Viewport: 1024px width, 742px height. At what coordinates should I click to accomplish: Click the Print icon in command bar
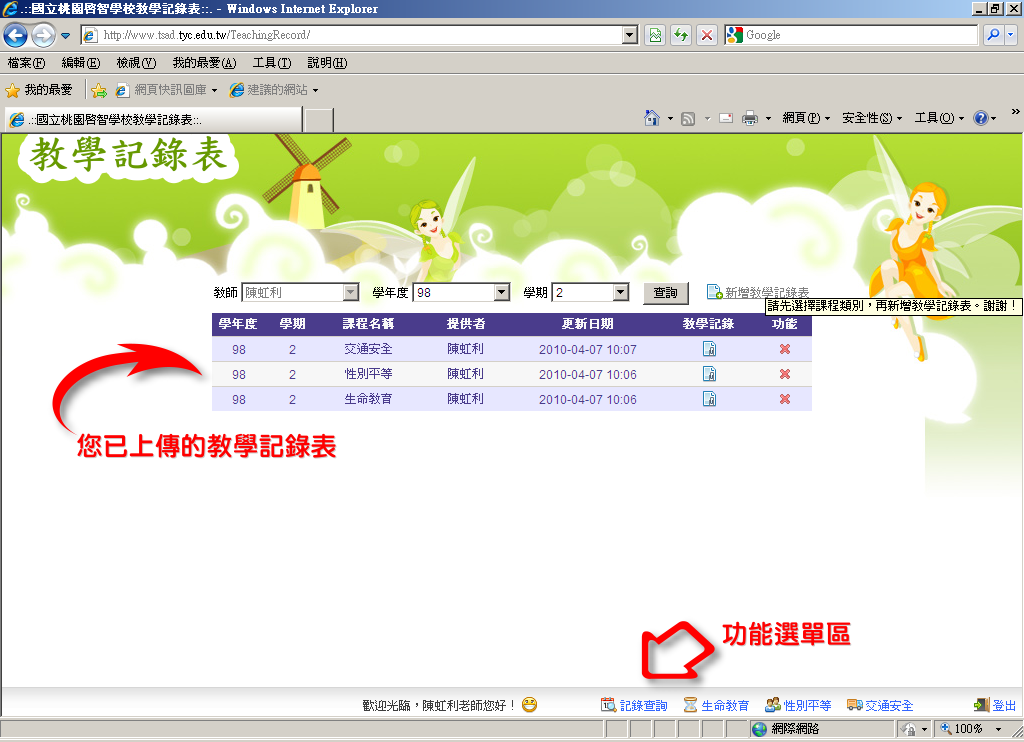[x=750, y=118]
